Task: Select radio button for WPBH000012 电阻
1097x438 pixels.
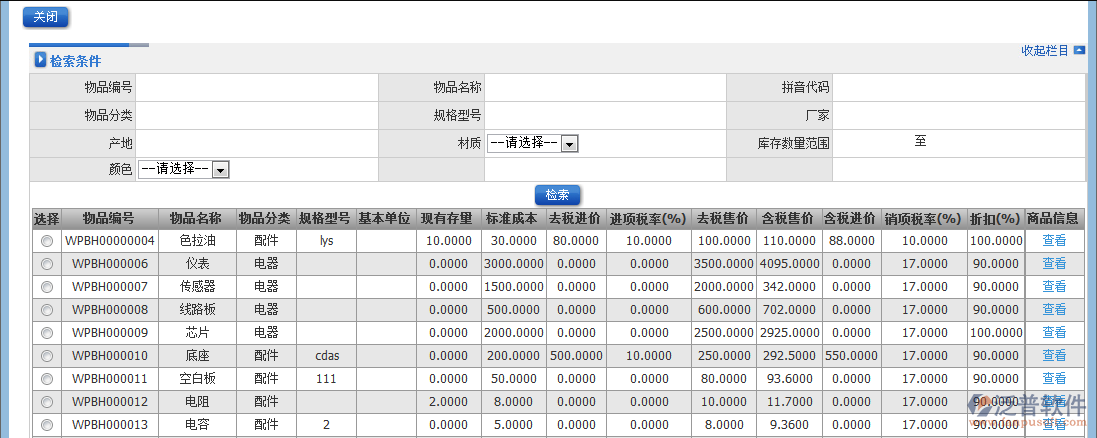Action: coord(47,402)
